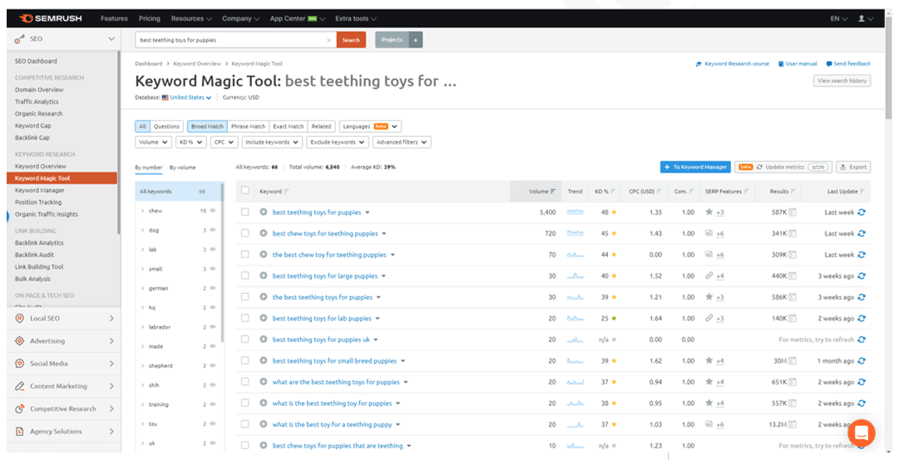Click the Semrush logo

point(51,18)
